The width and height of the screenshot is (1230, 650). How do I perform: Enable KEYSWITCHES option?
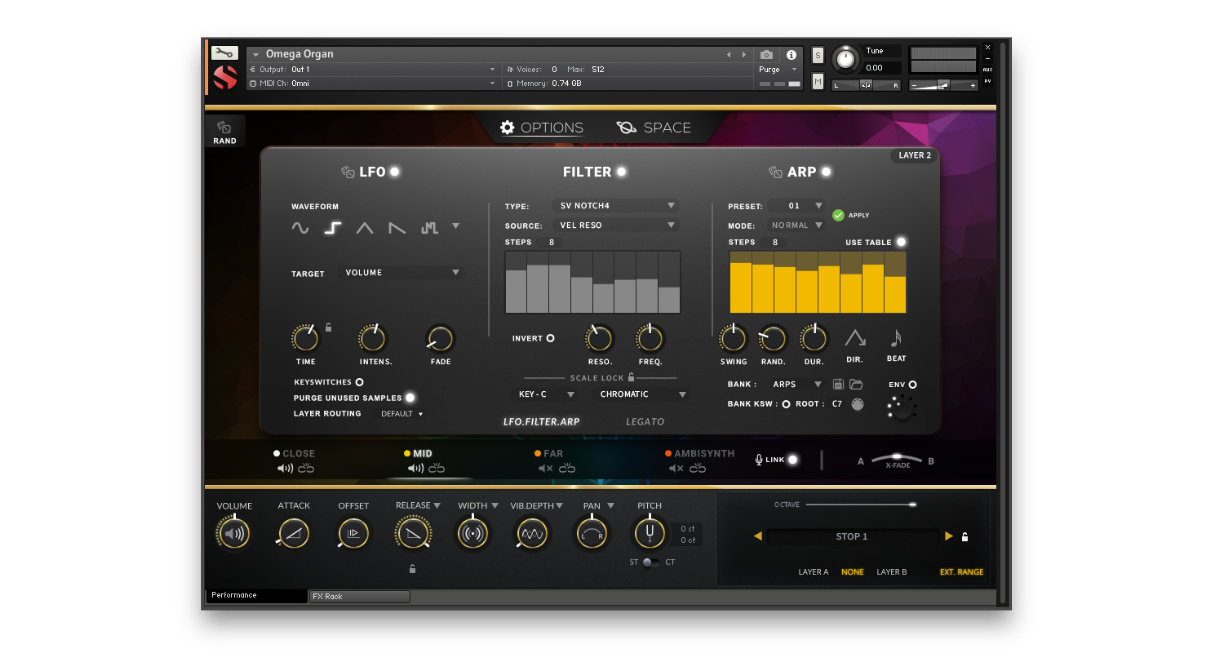point(359,382)
